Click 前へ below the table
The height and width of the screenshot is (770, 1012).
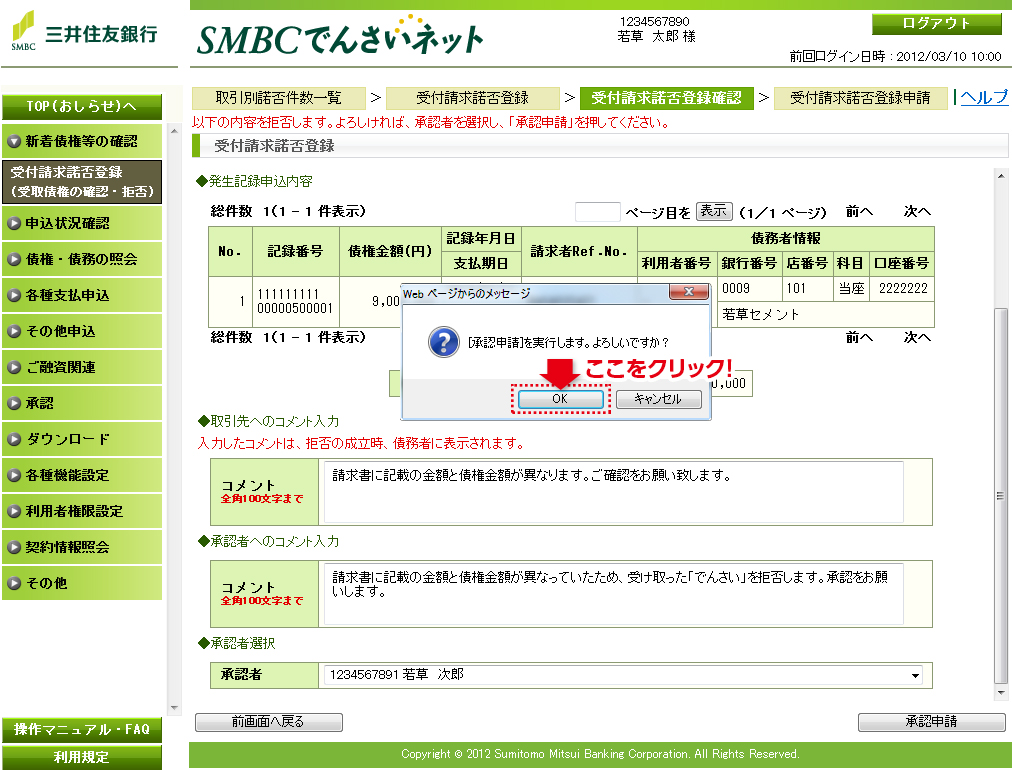(x=859, y=338)
